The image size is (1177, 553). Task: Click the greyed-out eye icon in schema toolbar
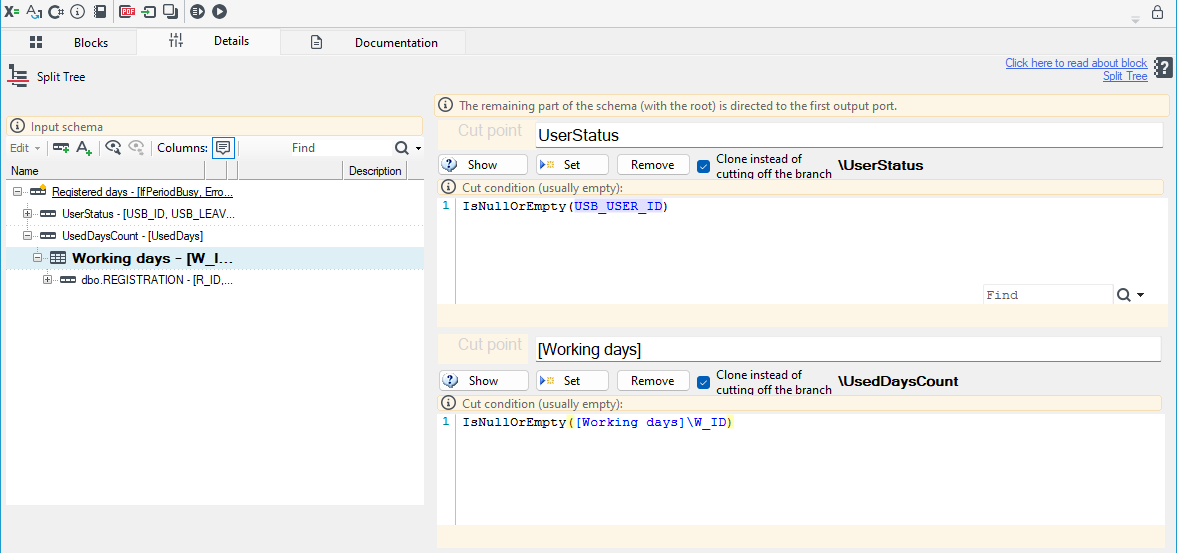coord(136,148)
